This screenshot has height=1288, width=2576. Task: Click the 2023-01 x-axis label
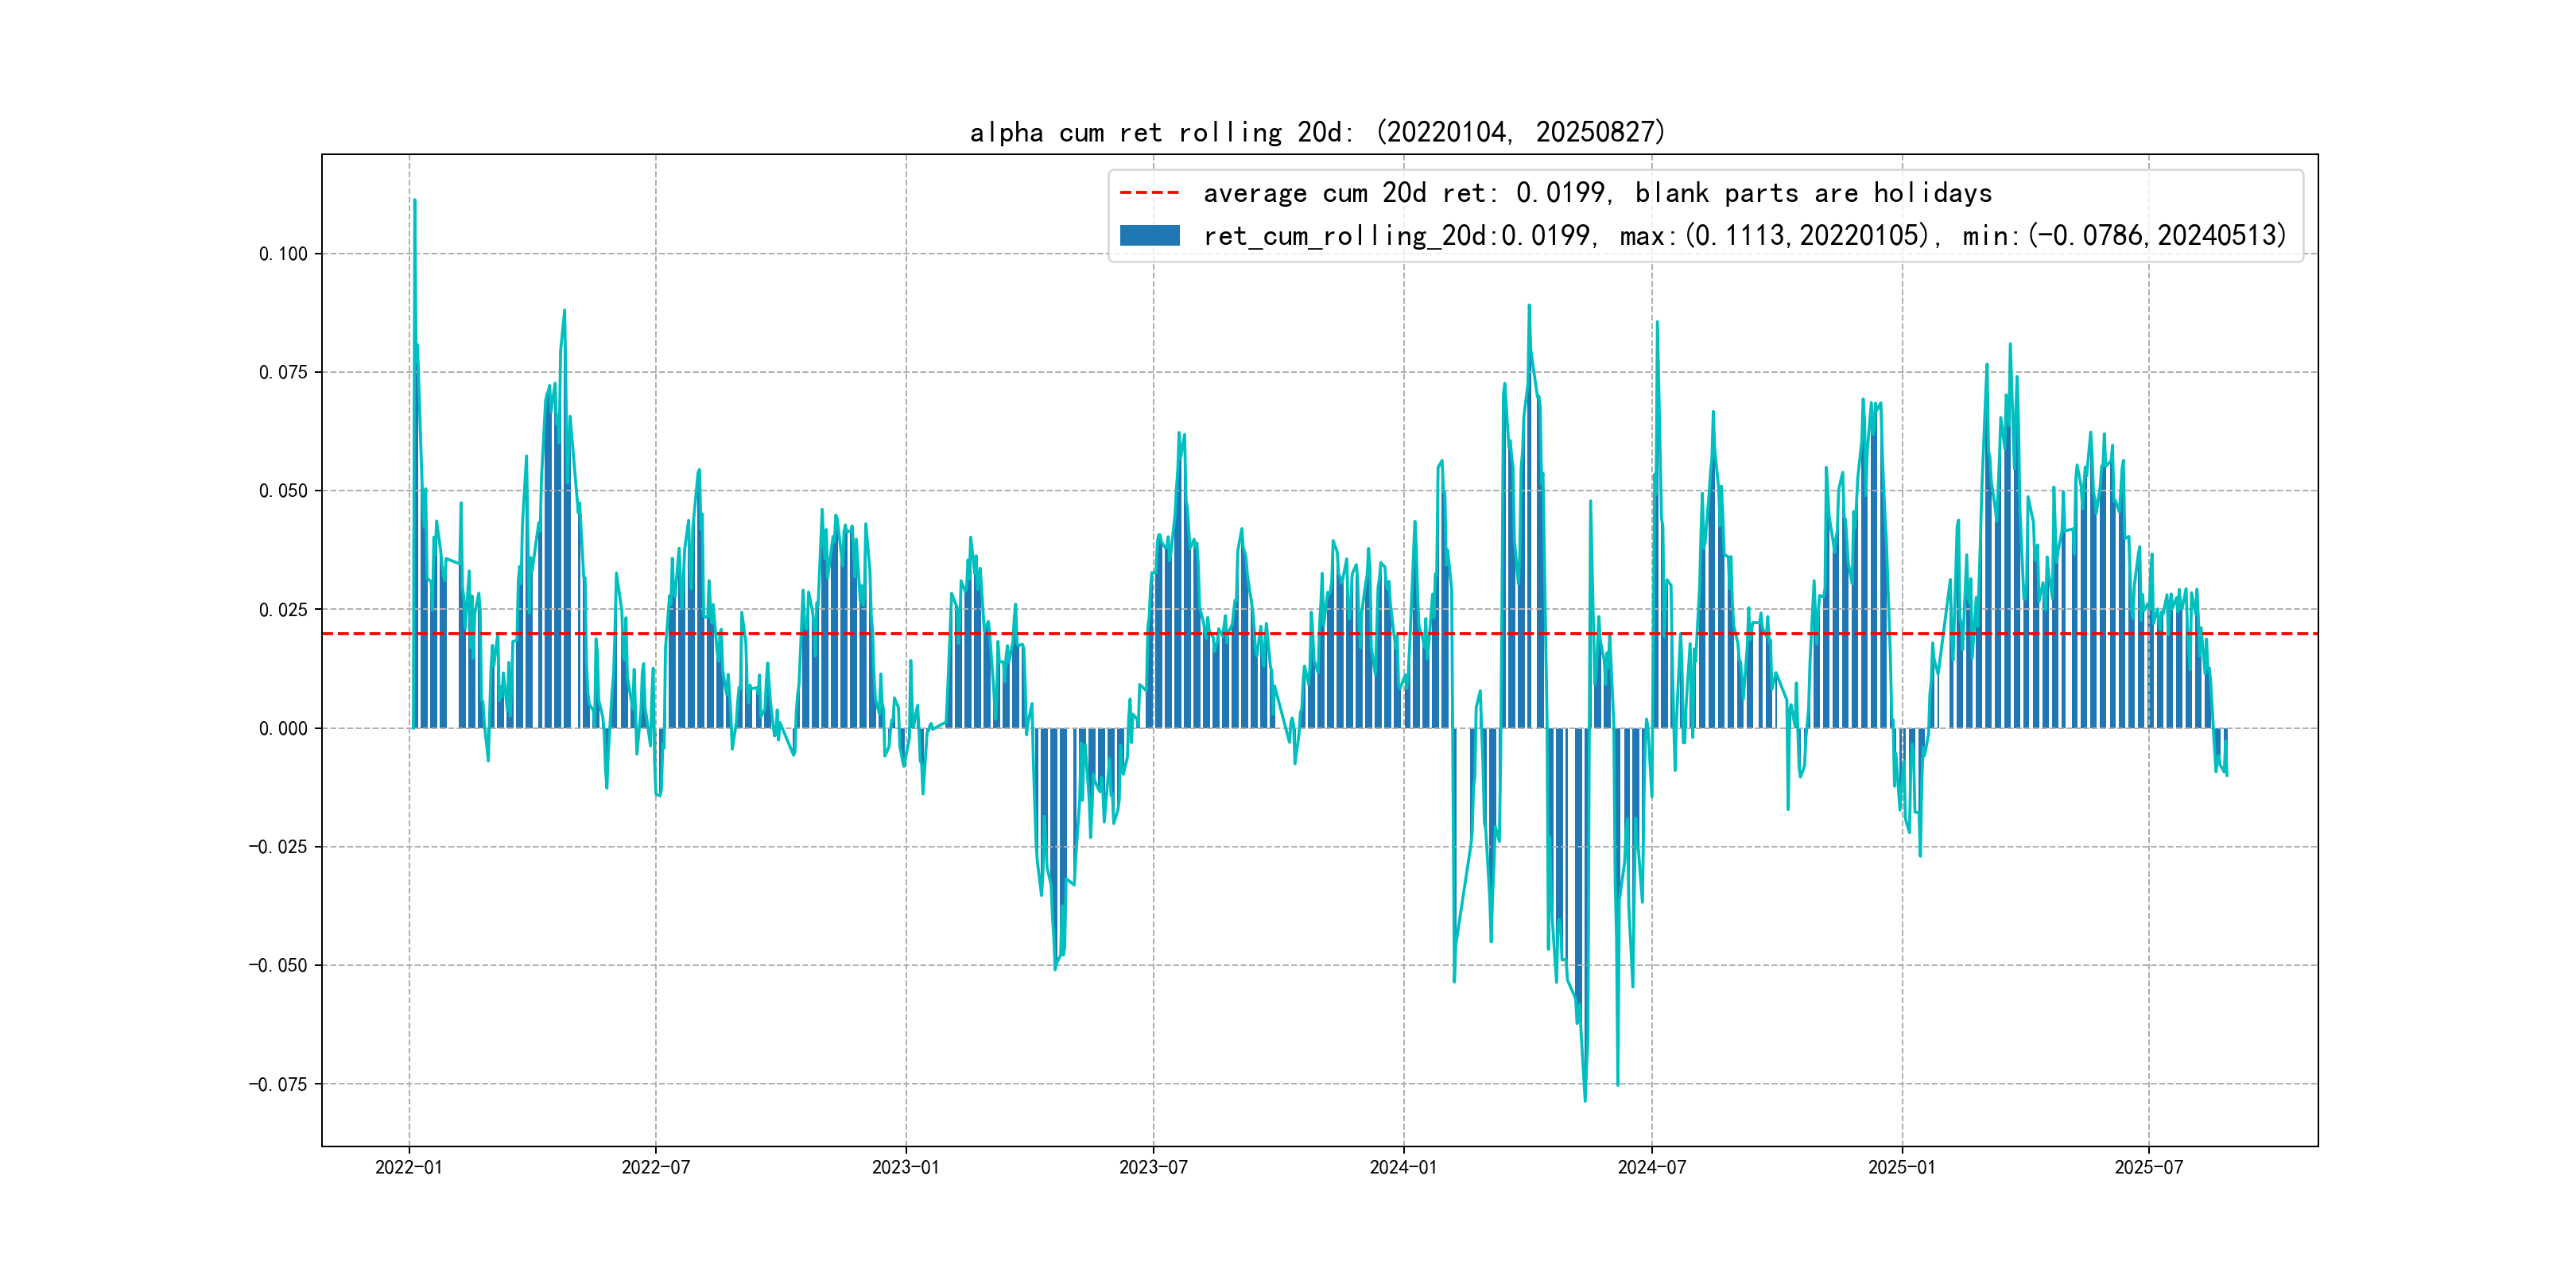pyautogui.click(x=905, y=1167)
